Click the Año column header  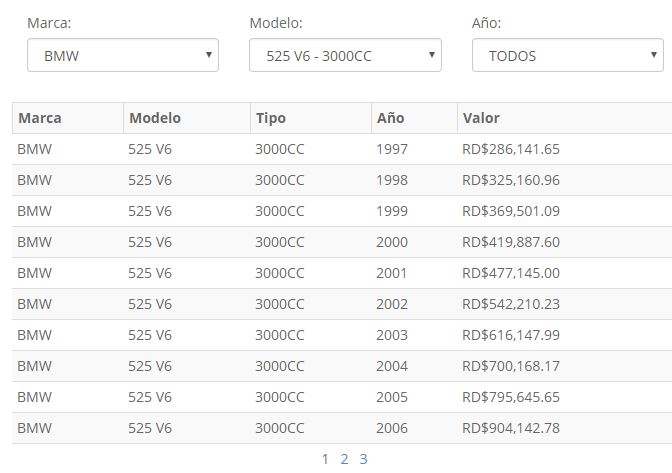click(x=391, y=118)
